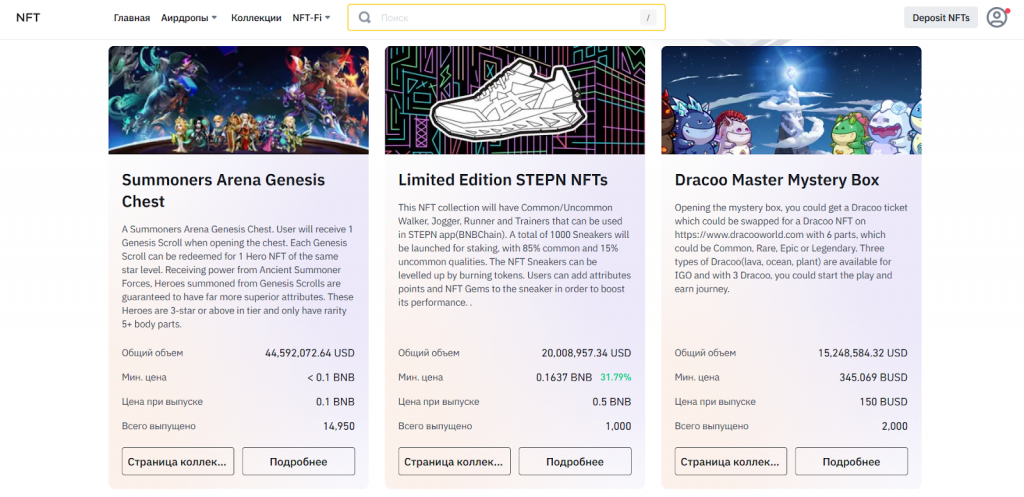The width and height of the screenshot is (1024, 497).
Task: Open the user profile avatar icon
Action: tap(996, 17)
